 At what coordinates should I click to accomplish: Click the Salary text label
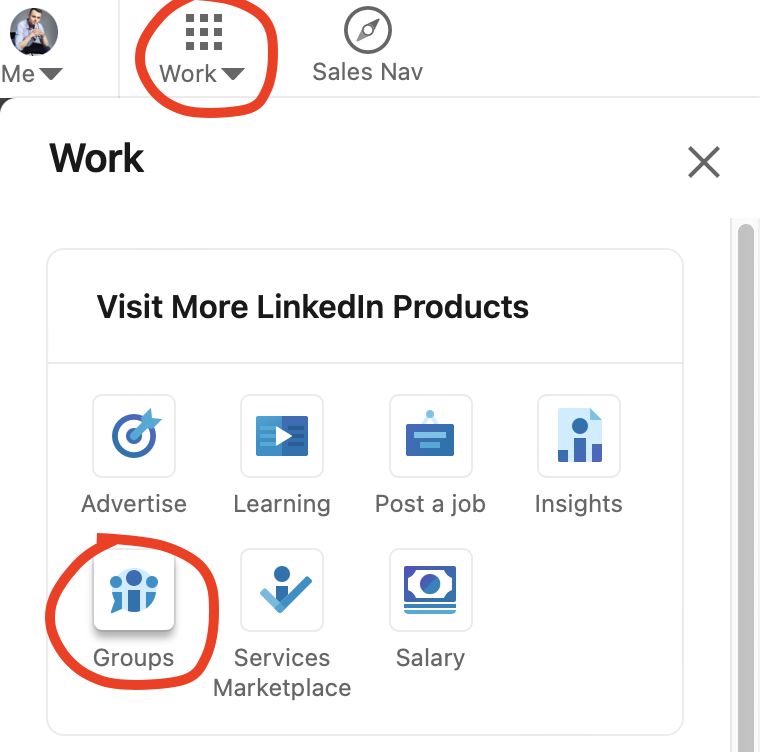click(430, 658)
